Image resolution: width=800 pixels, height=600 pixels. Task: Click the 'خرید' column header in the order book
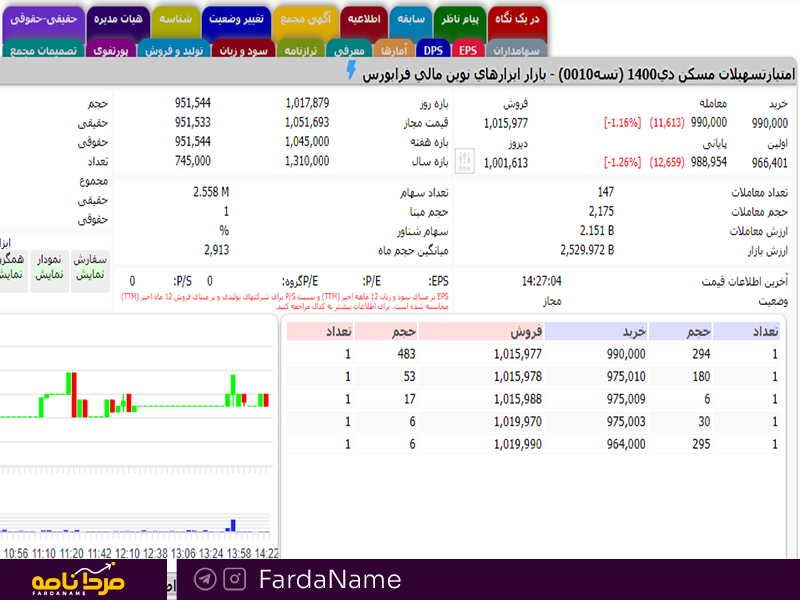[596, 332]
